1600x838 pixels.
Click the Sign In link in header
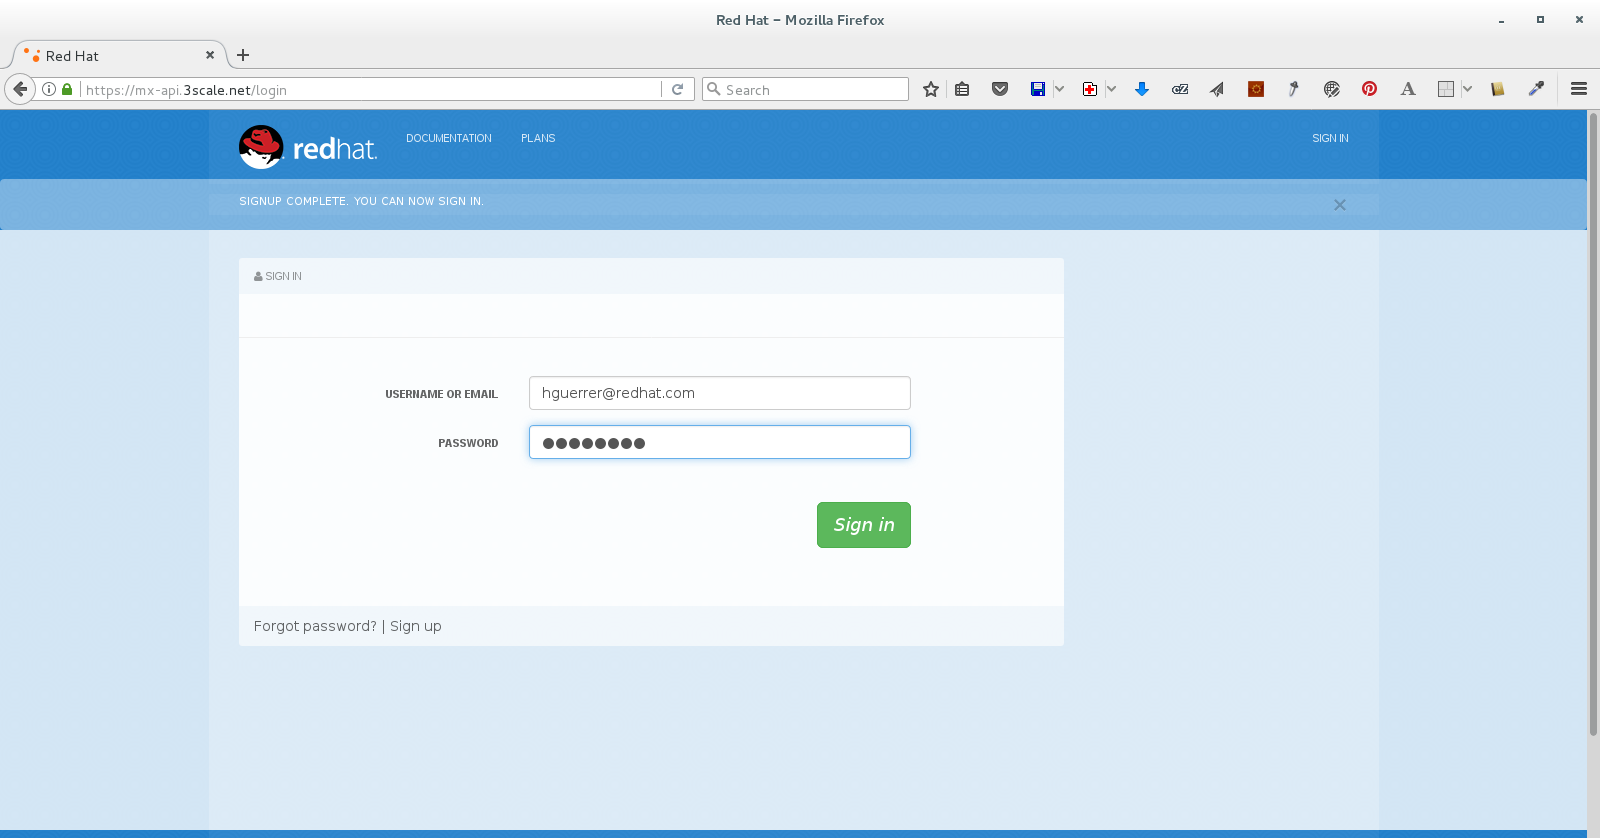tap(1330, 138)
